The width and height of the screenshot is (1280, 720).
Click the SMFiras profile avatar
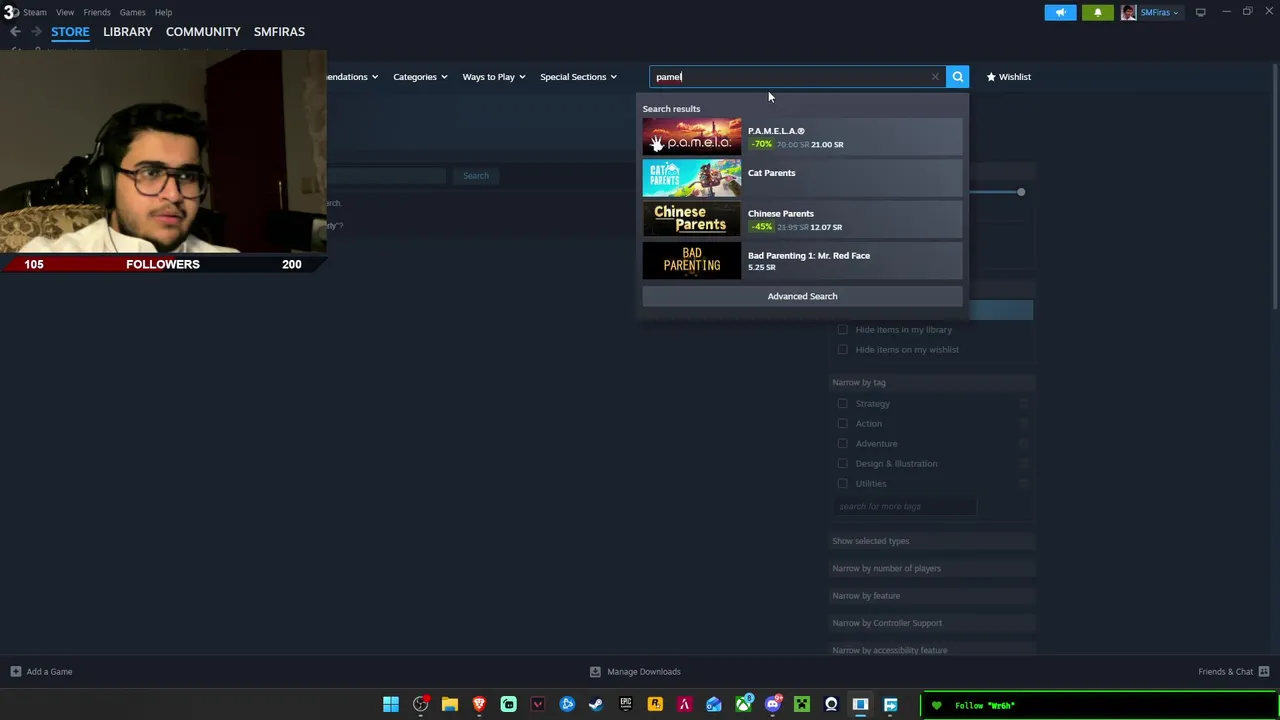point(1128,12)
